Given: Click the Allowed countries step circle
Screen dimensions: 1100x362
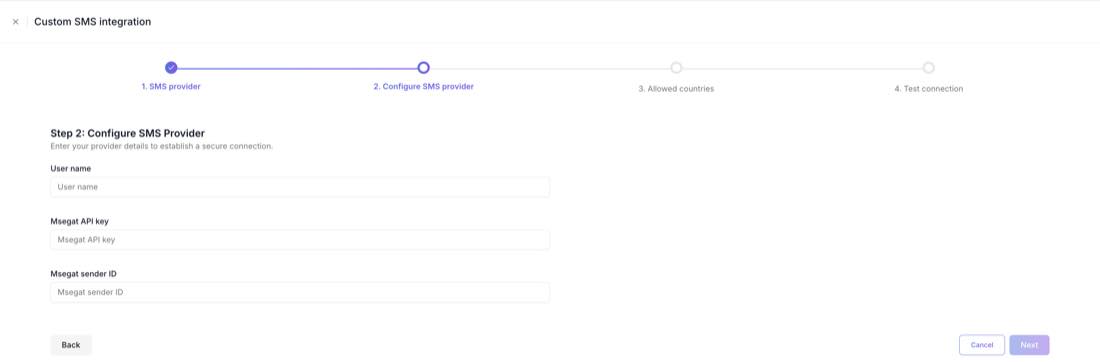Looking at the screenshot, I should pos(676,68).
